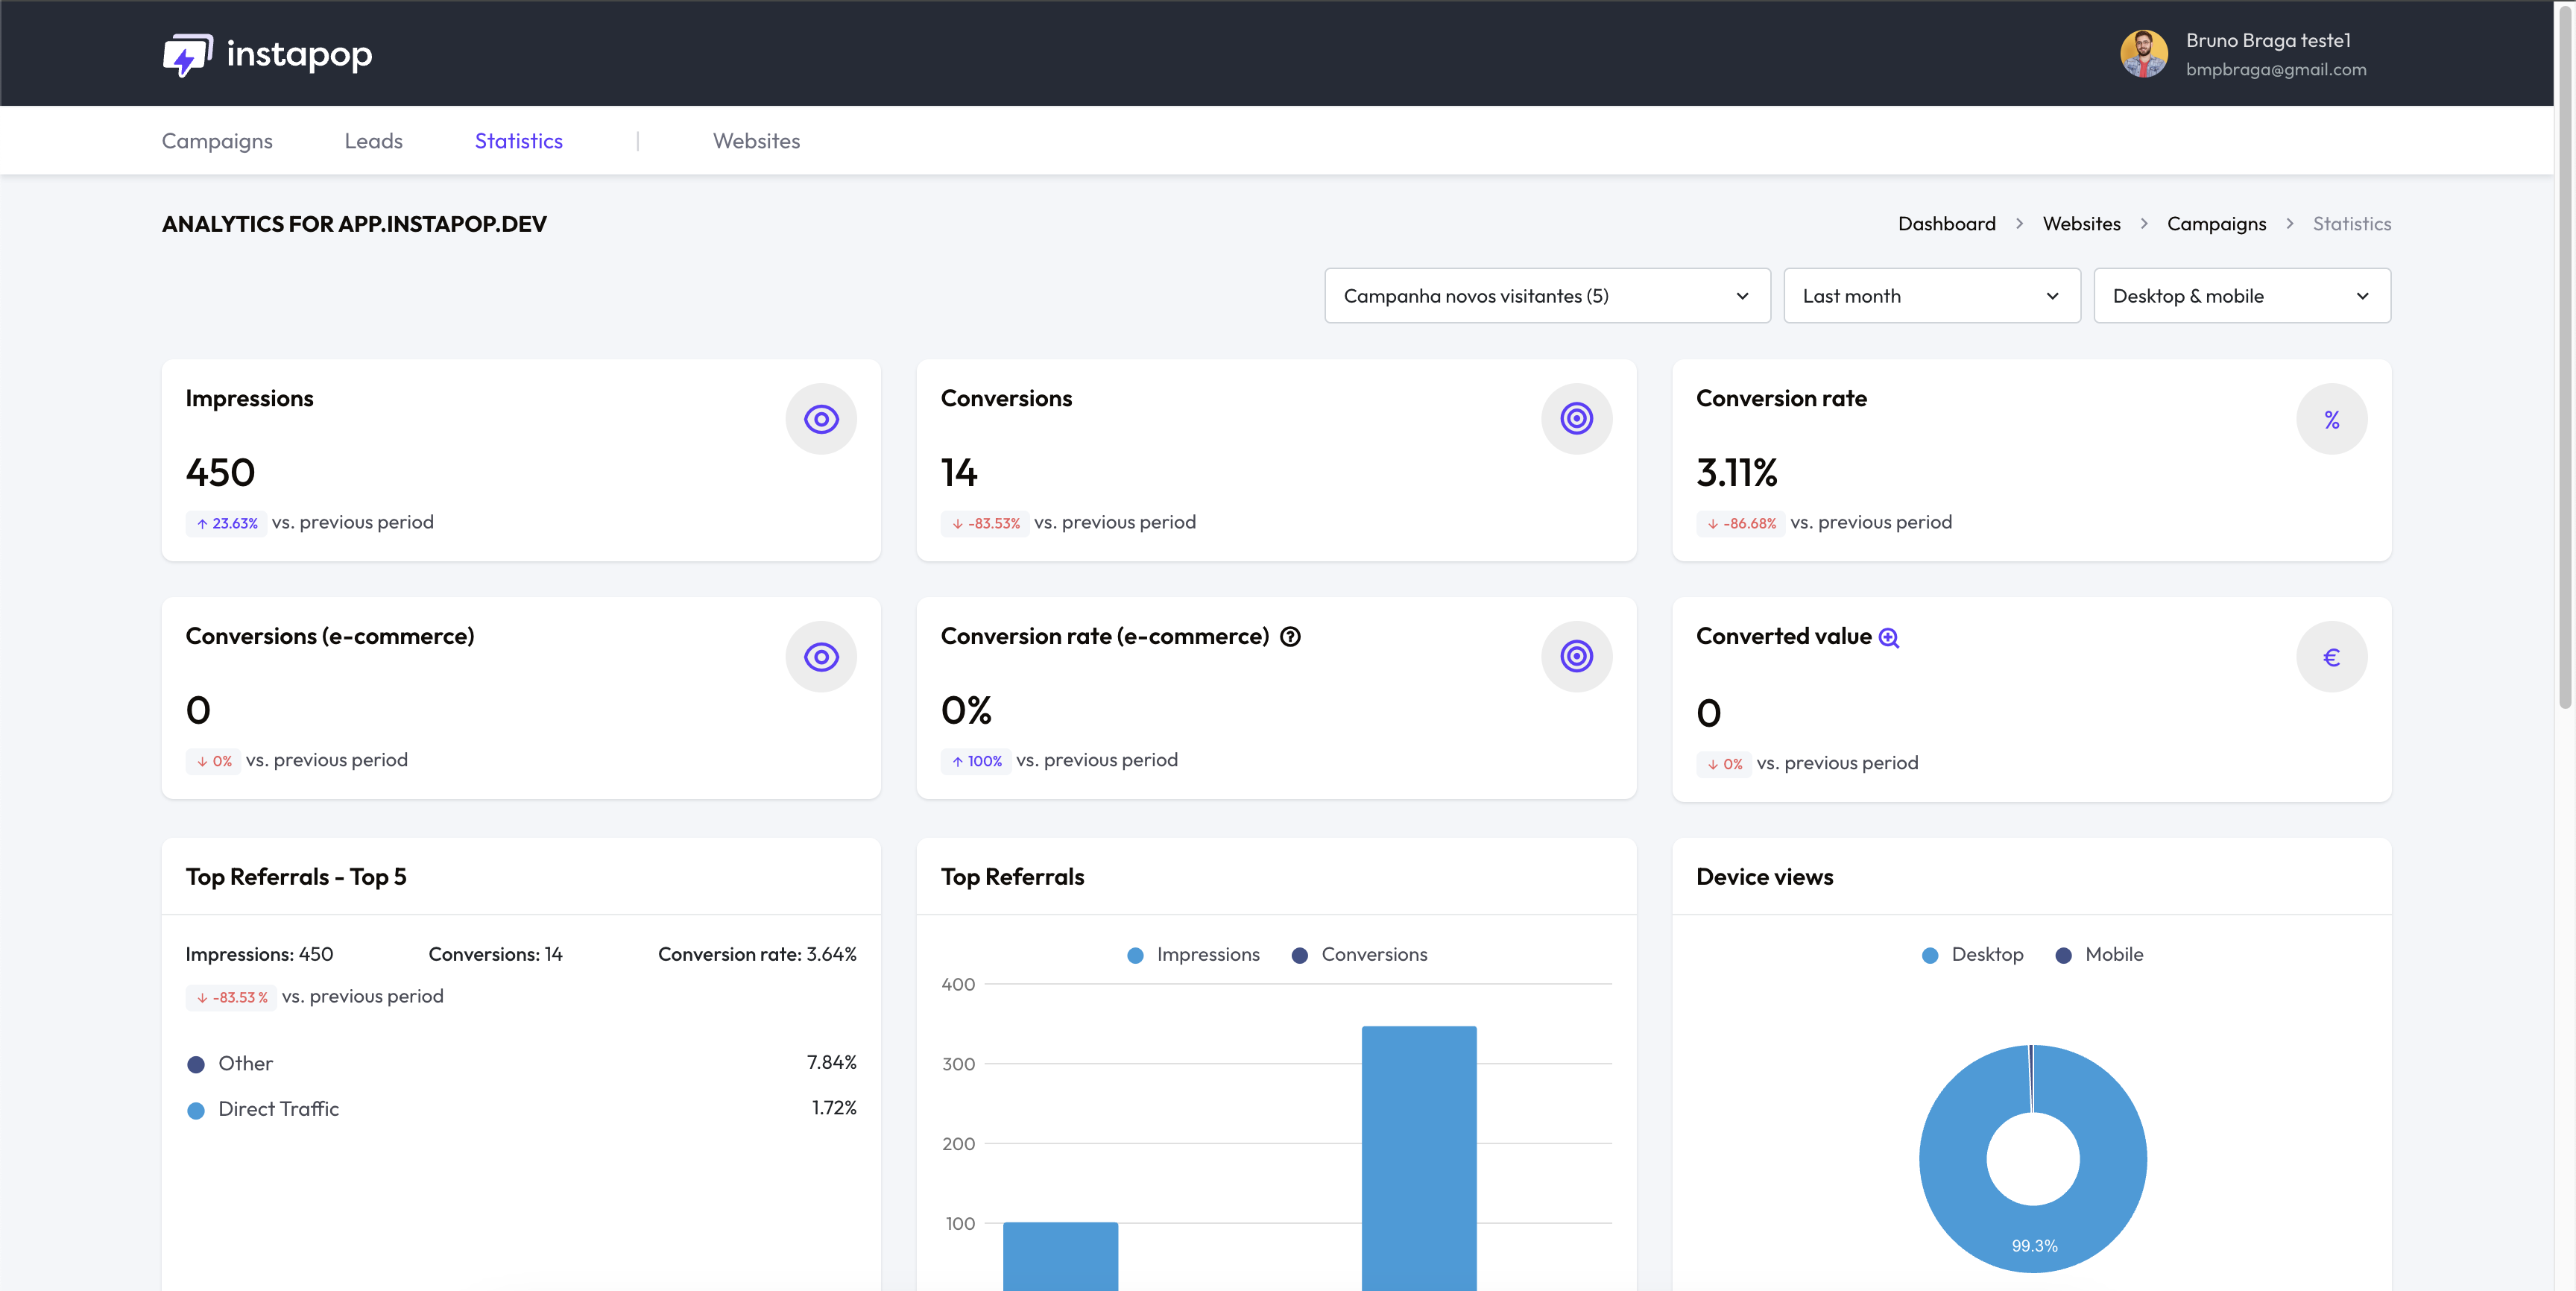Go to Dashboard in the breadcrumb
2576x1291 pixels.
click(x=1946, y=224)
